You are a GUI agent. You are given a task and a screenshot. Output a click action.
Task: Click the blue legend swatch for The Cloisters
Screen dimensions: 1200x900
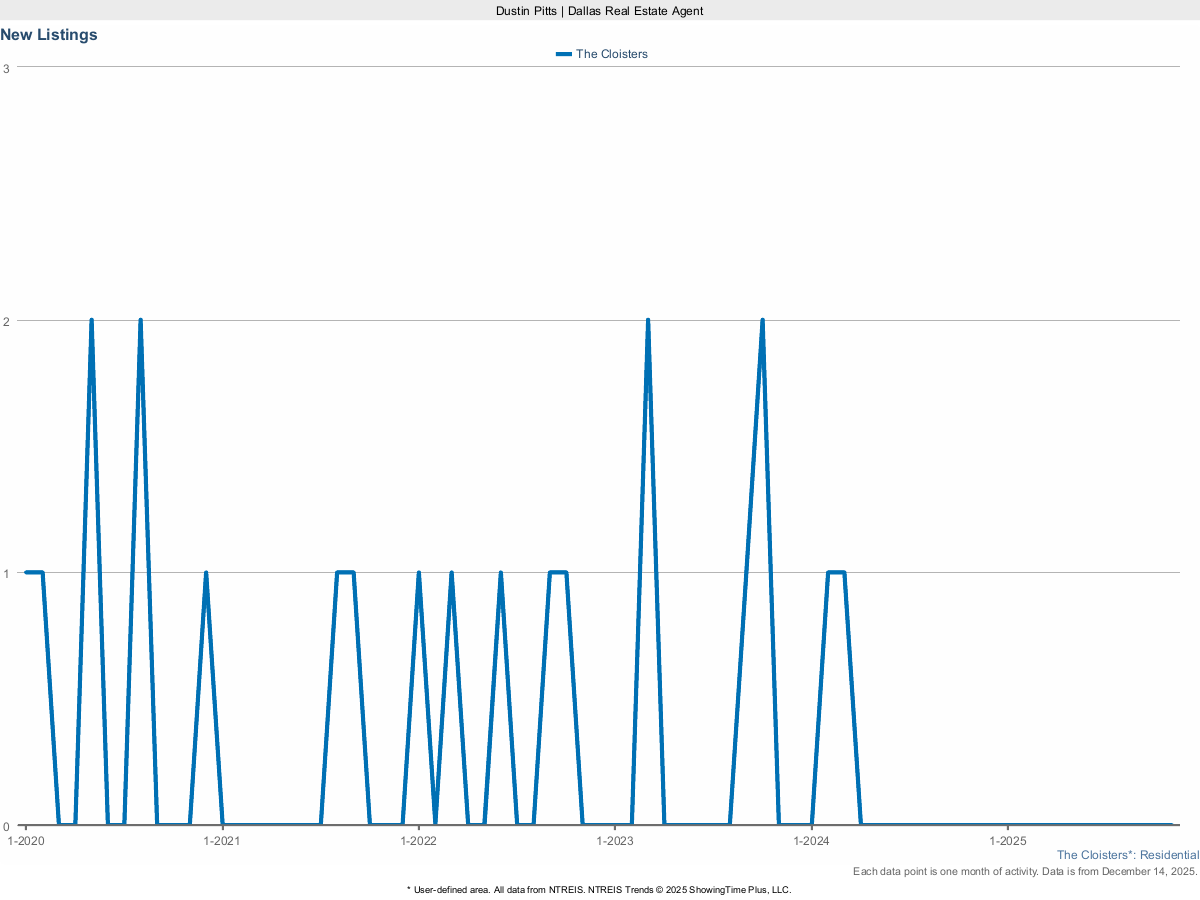coord(563,54)
